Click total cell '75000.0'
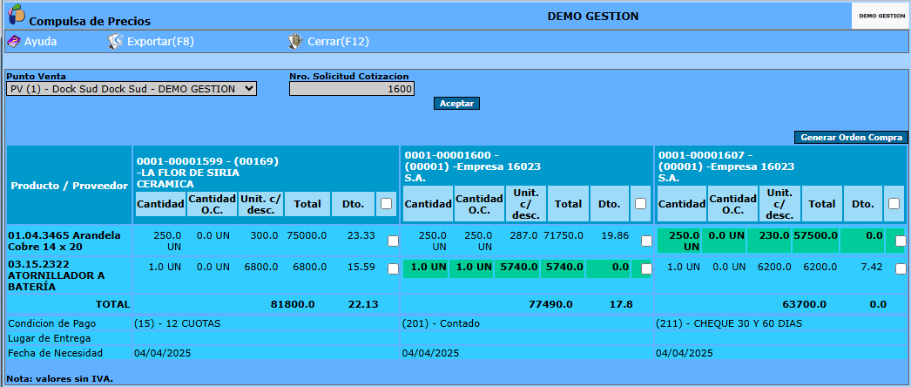This screenshot has height=387, width=911. pos(306,235)
